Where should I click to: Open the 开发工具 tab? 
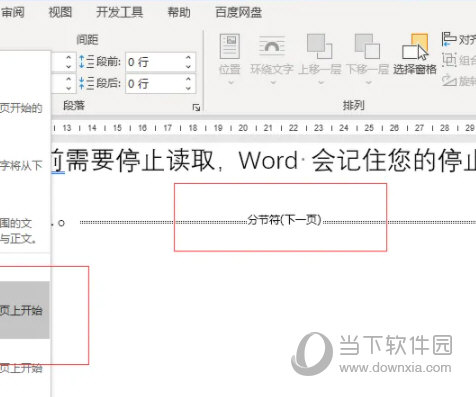click(x=120, y=13)
